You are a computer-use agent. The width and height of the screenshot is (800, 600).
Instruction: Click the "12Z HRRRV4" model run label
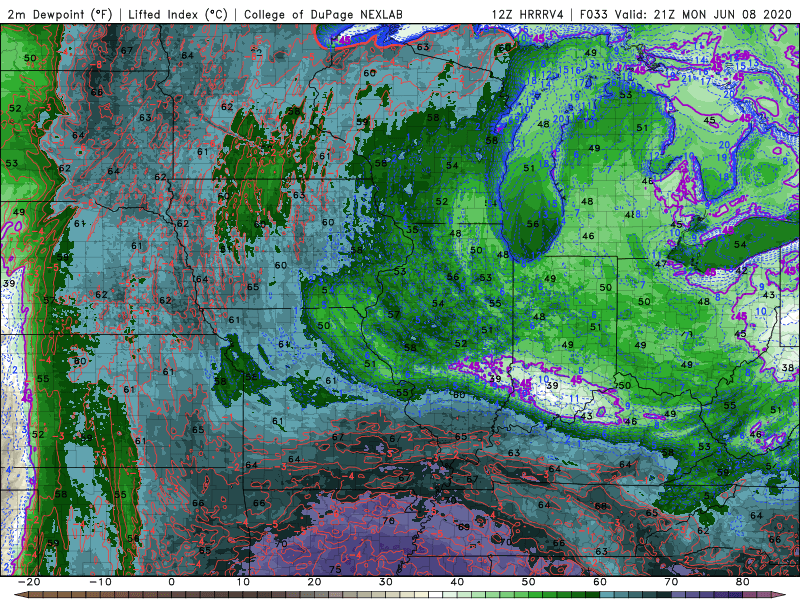pyautogui.click(x=528, y=14)
